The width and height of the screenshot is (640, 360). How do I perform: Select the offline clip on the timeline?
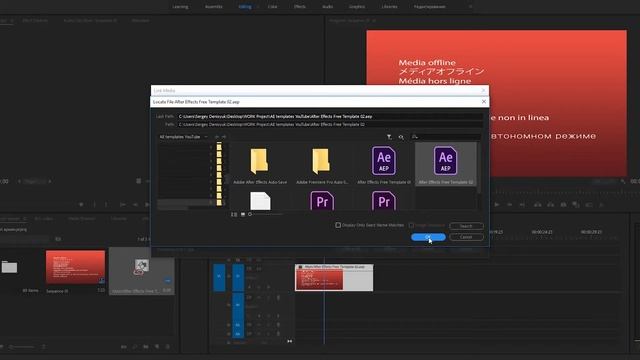click(x=334, y=278)
